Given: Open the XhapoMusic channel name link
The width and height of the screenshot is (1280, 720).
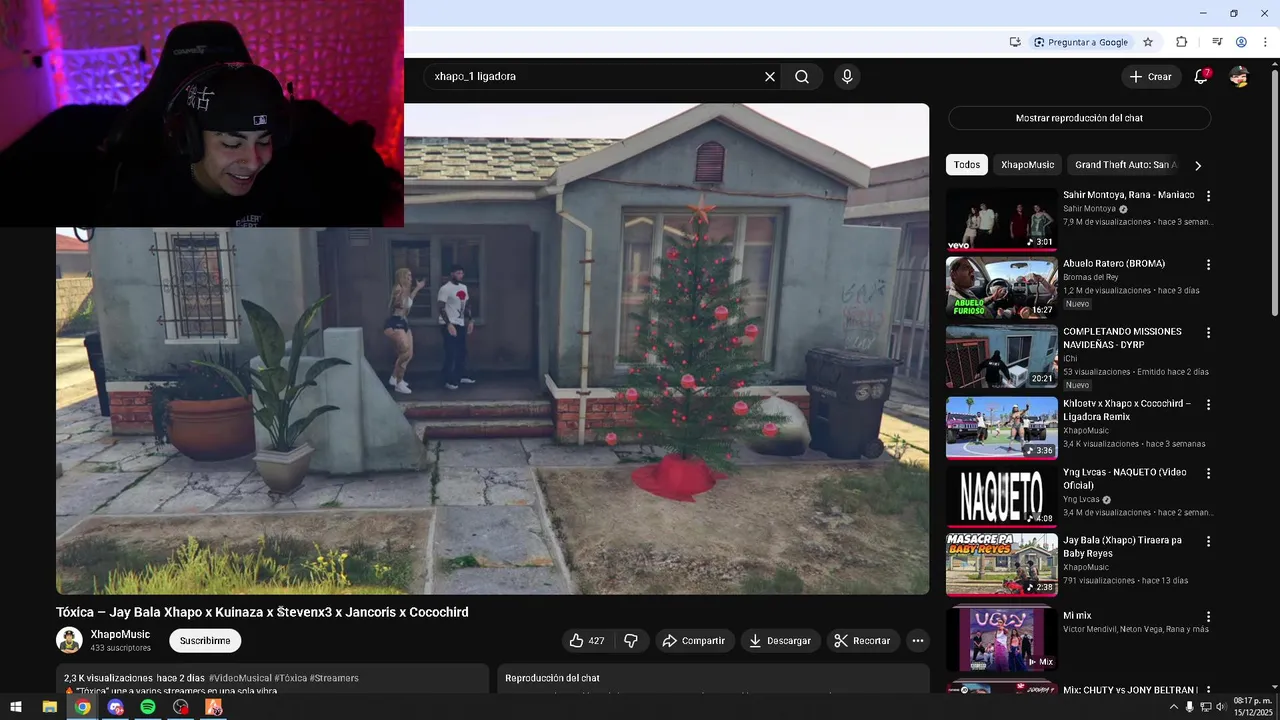Looking at the screenshot, I should 120,634.
